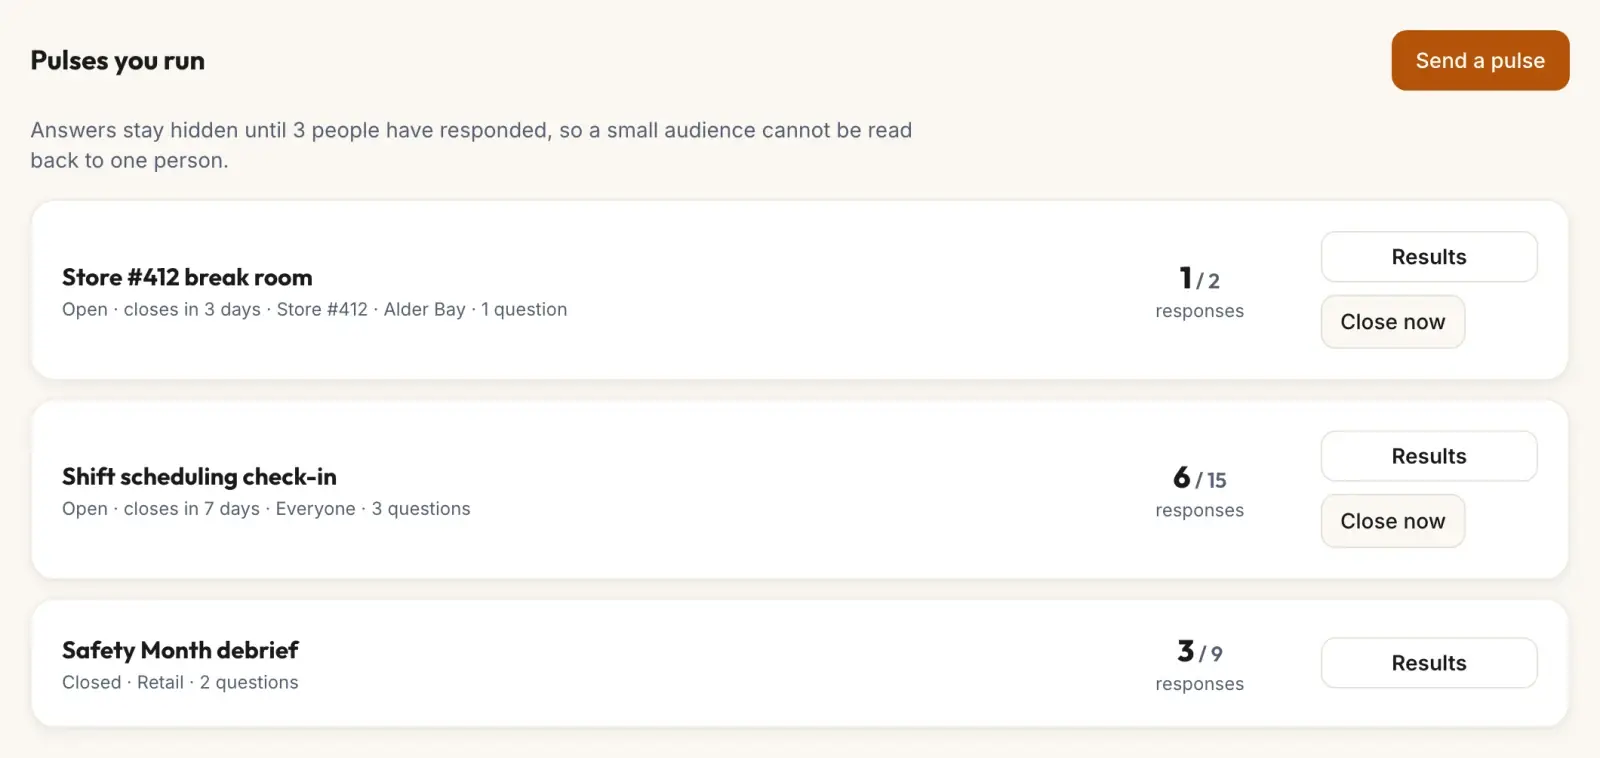Select the Shift scheduling check-in title
The width and height of the screenshot is (1600, 758).
coord(199,476)
